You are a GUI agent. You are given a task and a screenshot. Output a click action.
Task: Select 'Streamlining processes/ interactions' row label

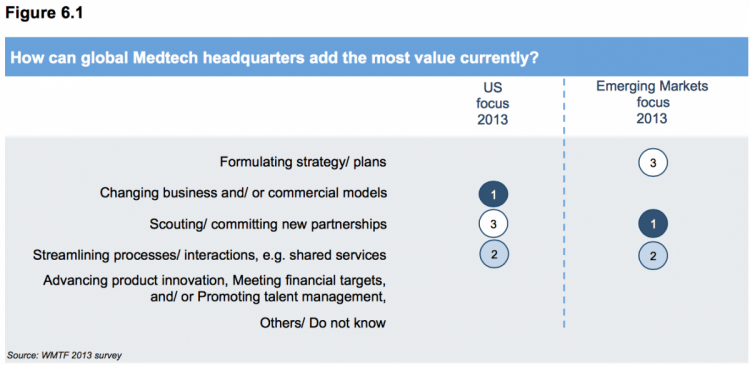point(210,255)
